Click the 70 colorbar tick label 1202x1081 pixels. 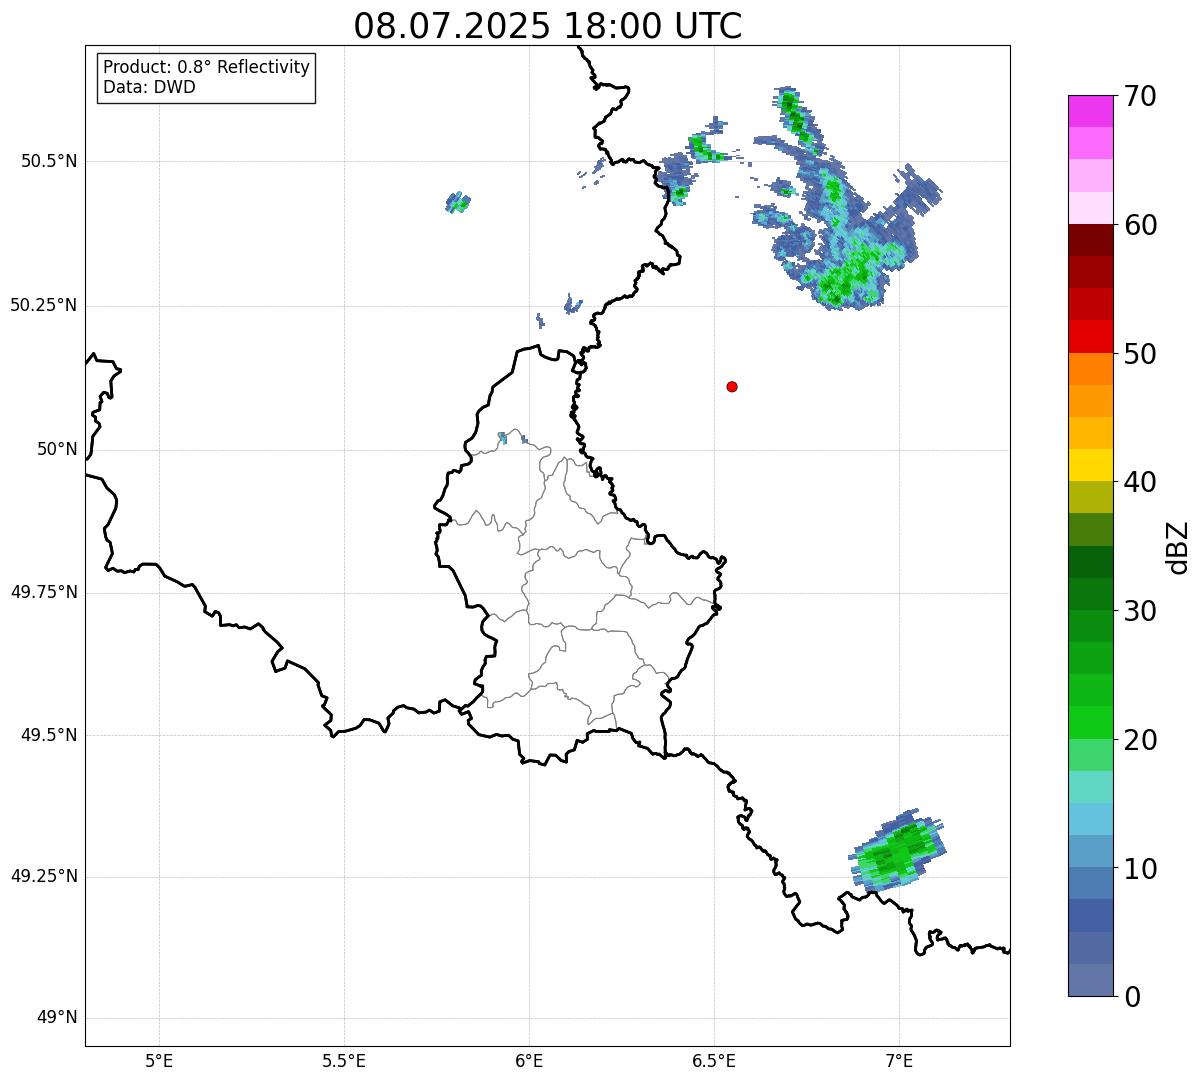1139,96
